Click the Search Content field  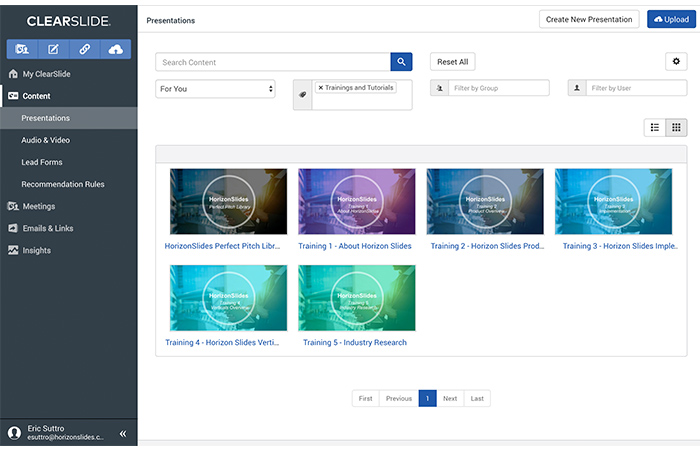[x=273, y=62]
